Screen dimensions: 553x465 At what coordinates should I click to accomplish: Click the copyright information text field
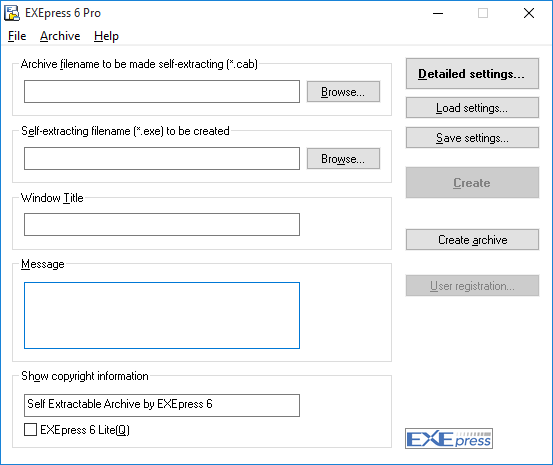[x=162, y=405]
